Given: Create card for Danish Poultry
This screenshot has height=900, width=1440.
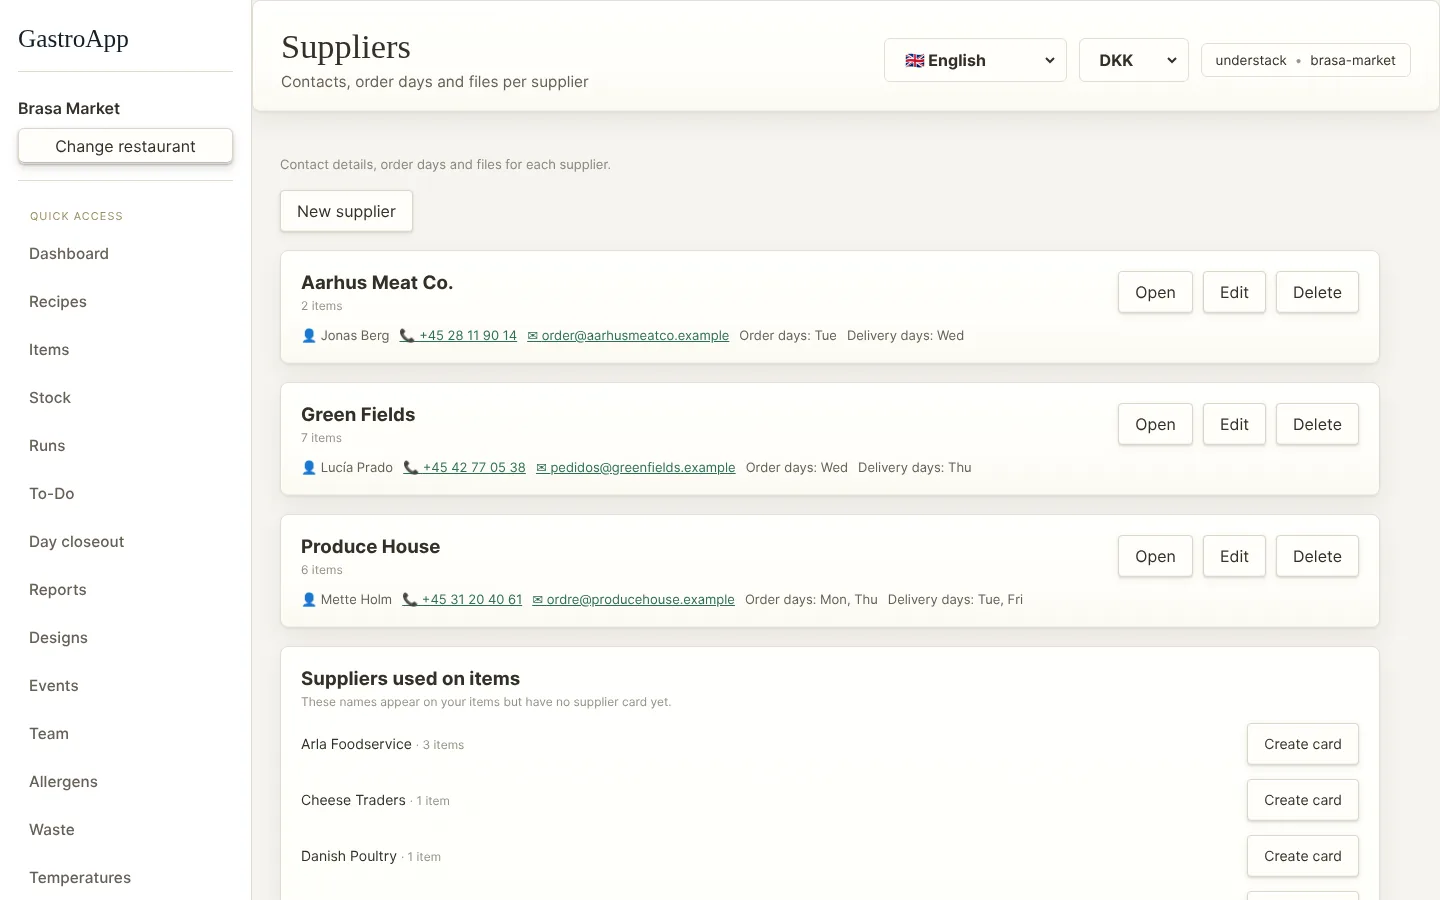Looking at the screenshot, I should [x=1302, y=856].
